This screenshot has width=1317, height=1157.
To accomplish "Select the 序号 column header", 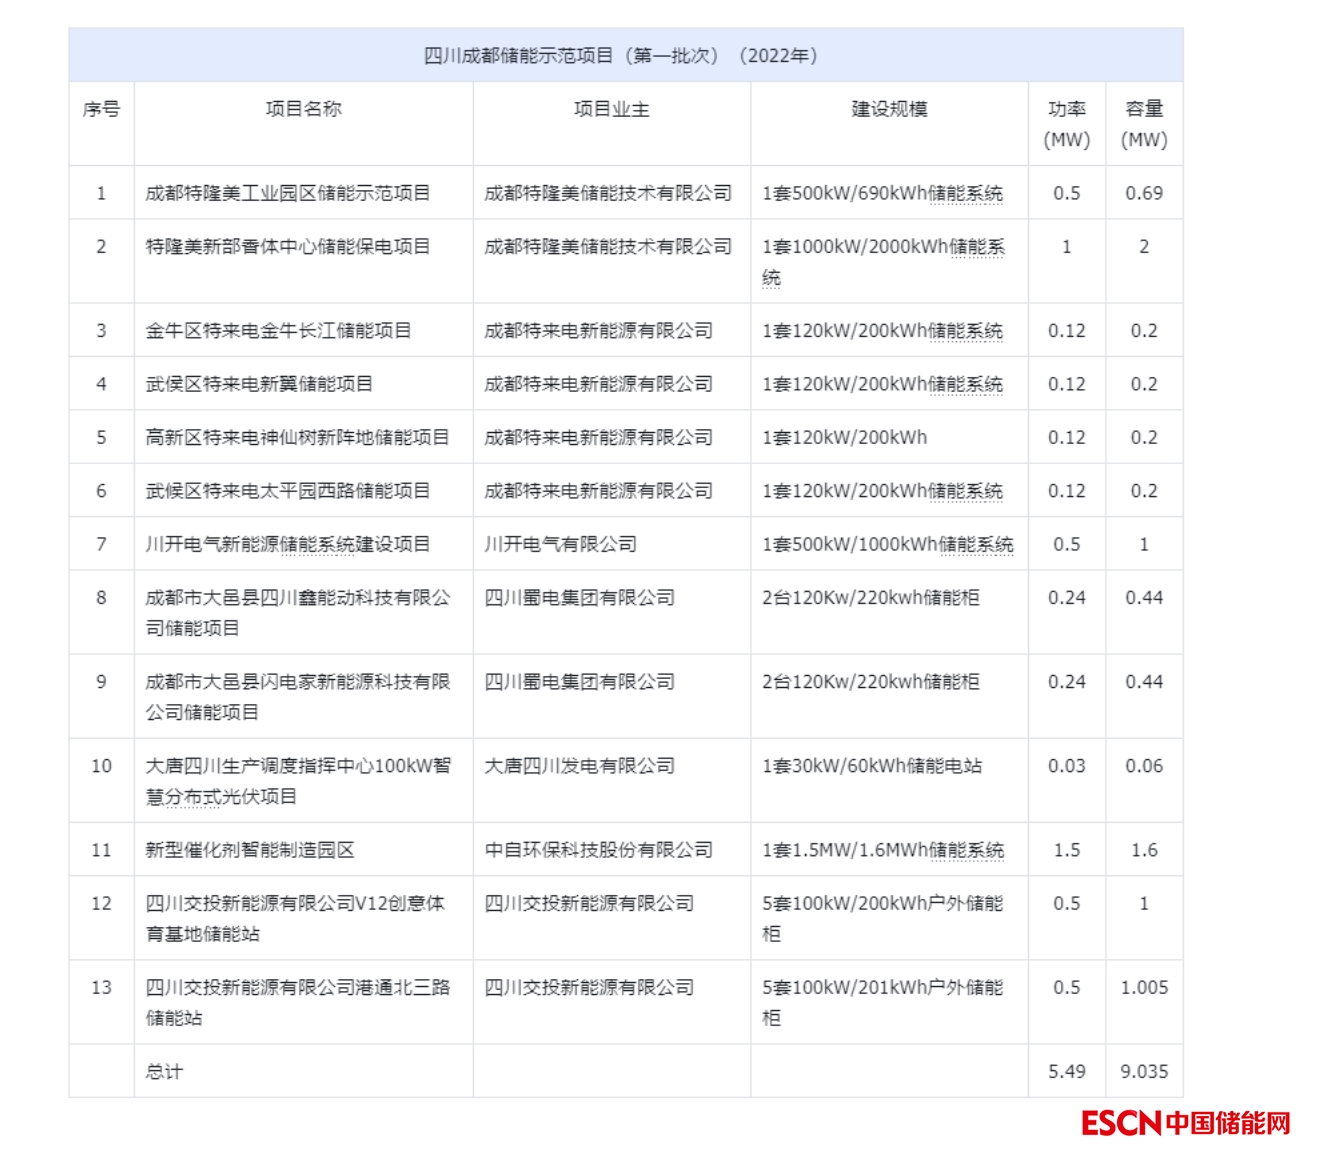I will [x=101, y=109].
